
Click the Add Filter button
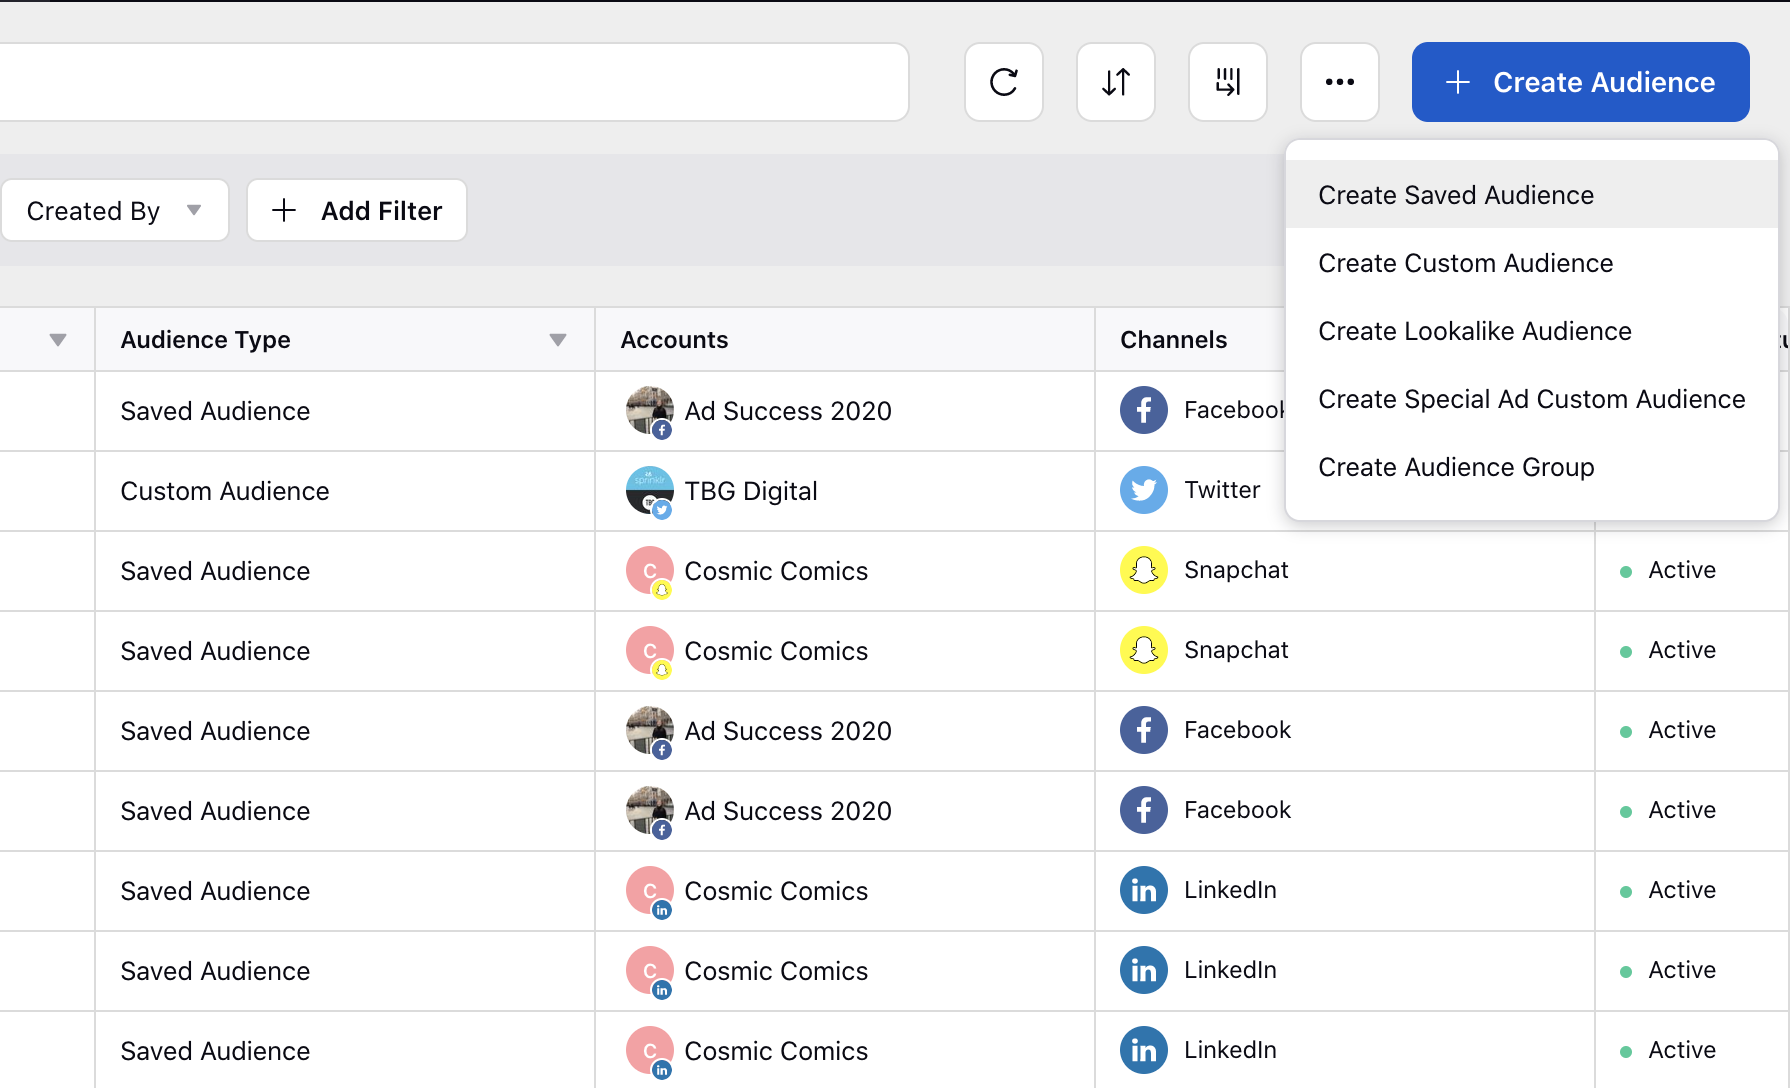357,210
